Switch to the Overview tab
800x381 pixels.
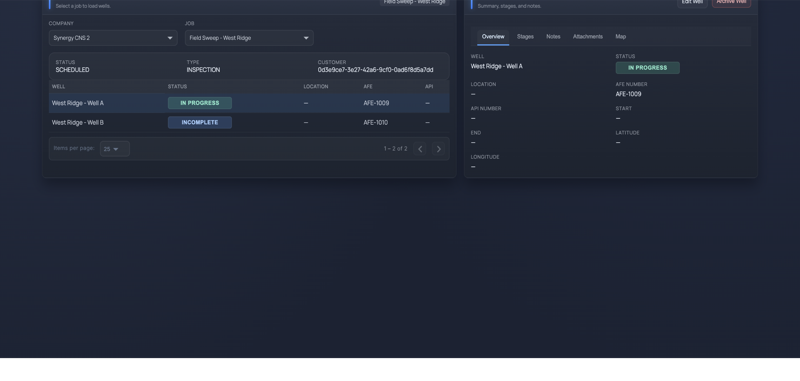pos(493,37)
